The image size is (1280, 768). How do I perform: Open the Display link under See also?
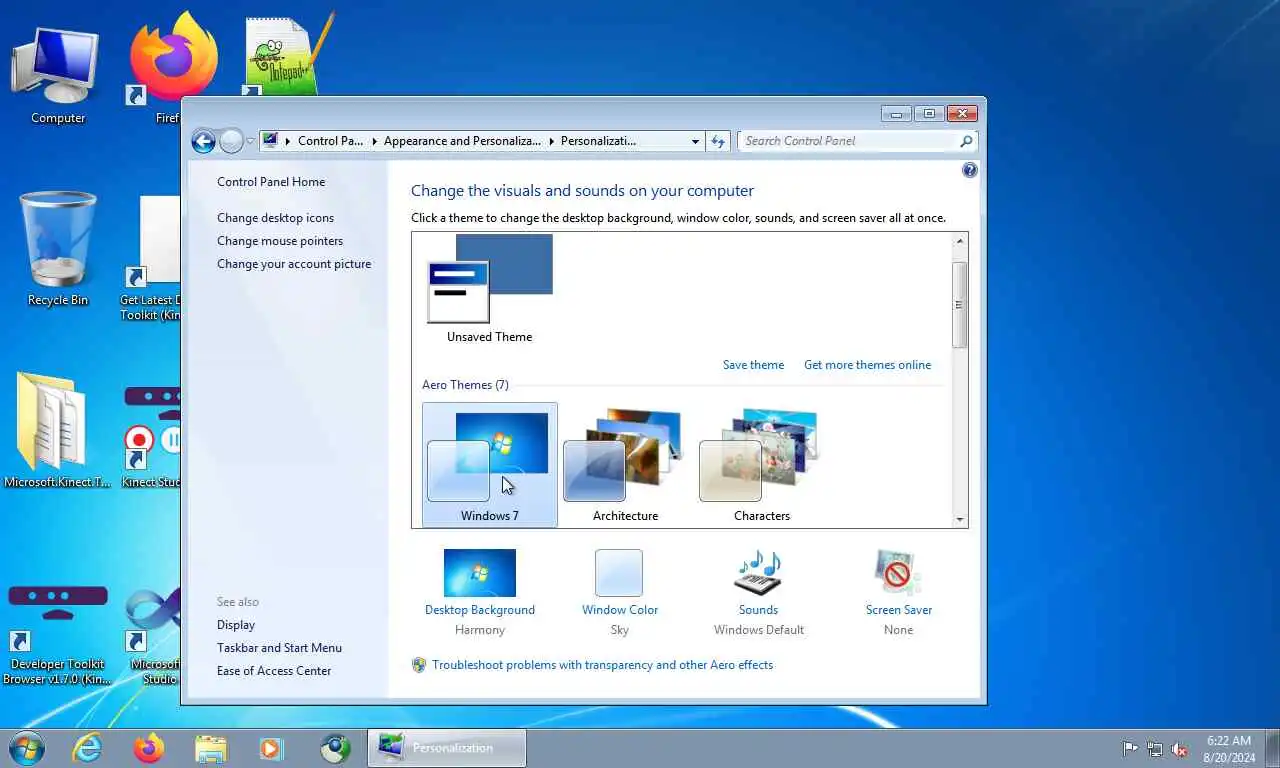point(236,625)
